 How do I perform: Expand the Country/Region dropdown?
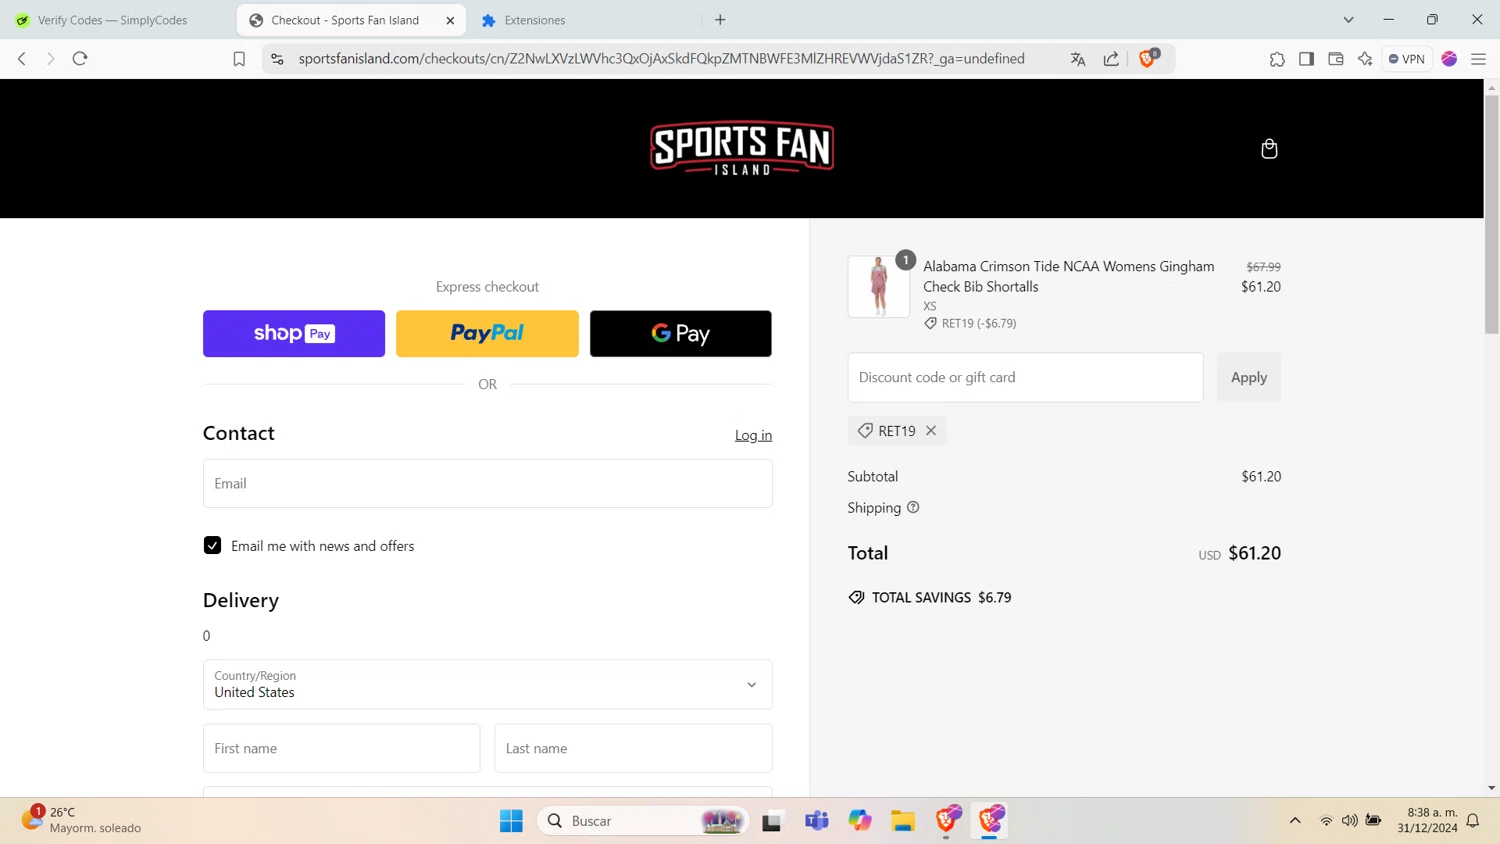(488, 684)
